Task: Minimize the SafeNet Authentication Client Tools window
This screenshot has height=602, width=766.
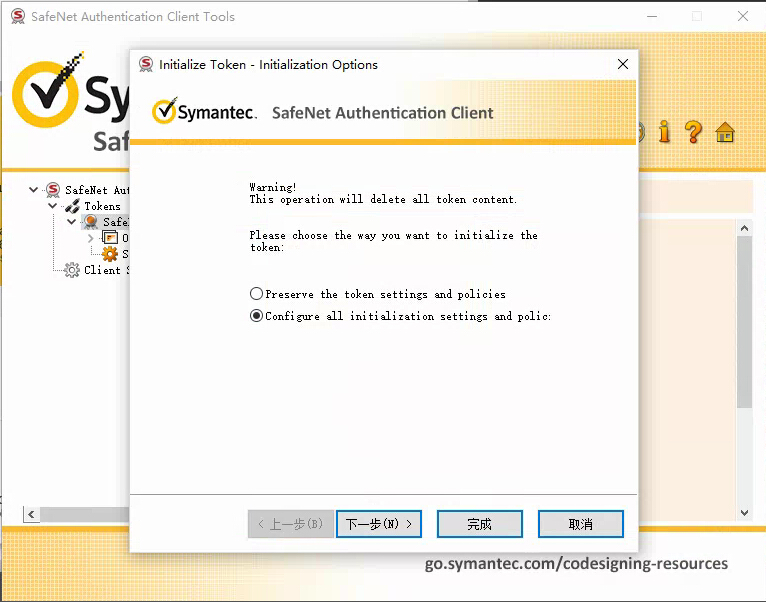Action: [x=652, y=16]
